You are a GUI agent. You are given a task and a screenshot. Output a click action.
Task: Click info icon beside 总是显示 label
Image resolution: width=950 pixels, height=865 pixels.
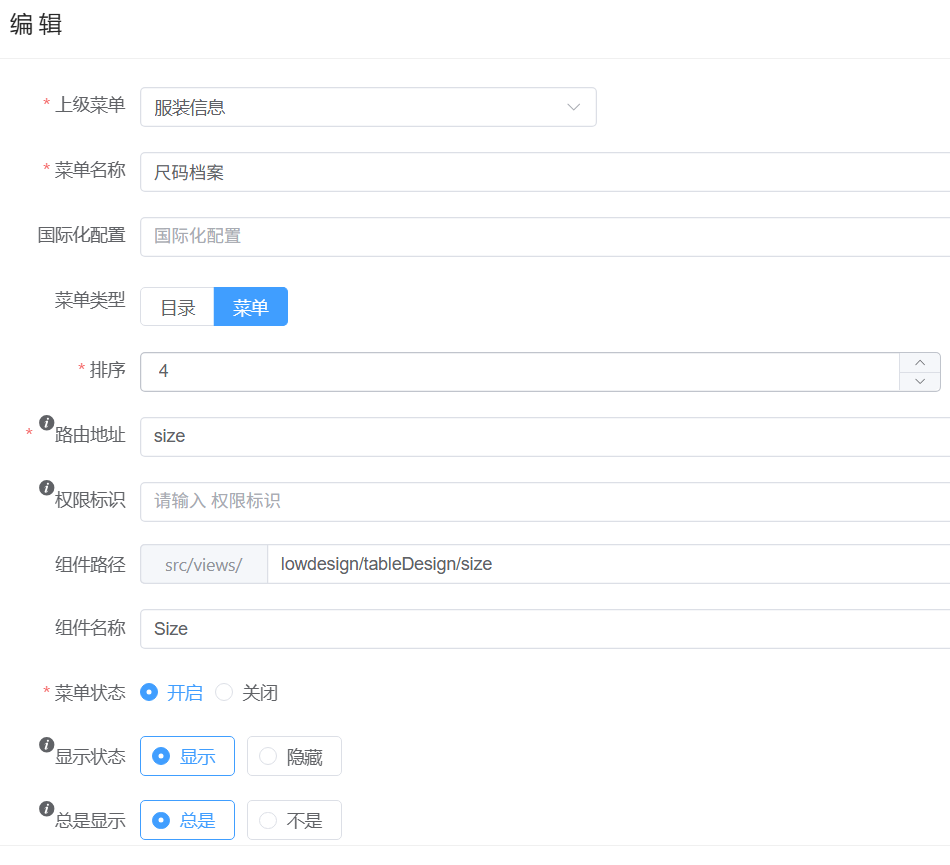[46, 809]
